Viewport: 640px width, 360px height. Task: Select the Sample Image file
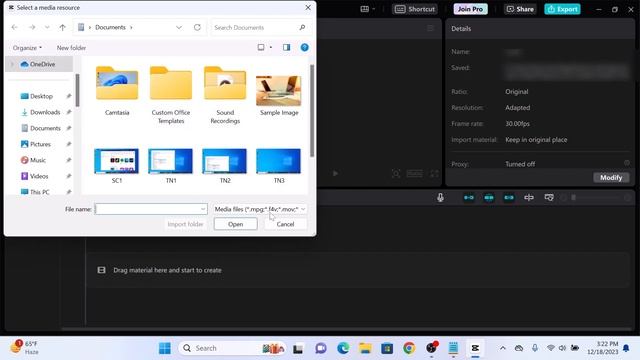click(x=279, y=96)
